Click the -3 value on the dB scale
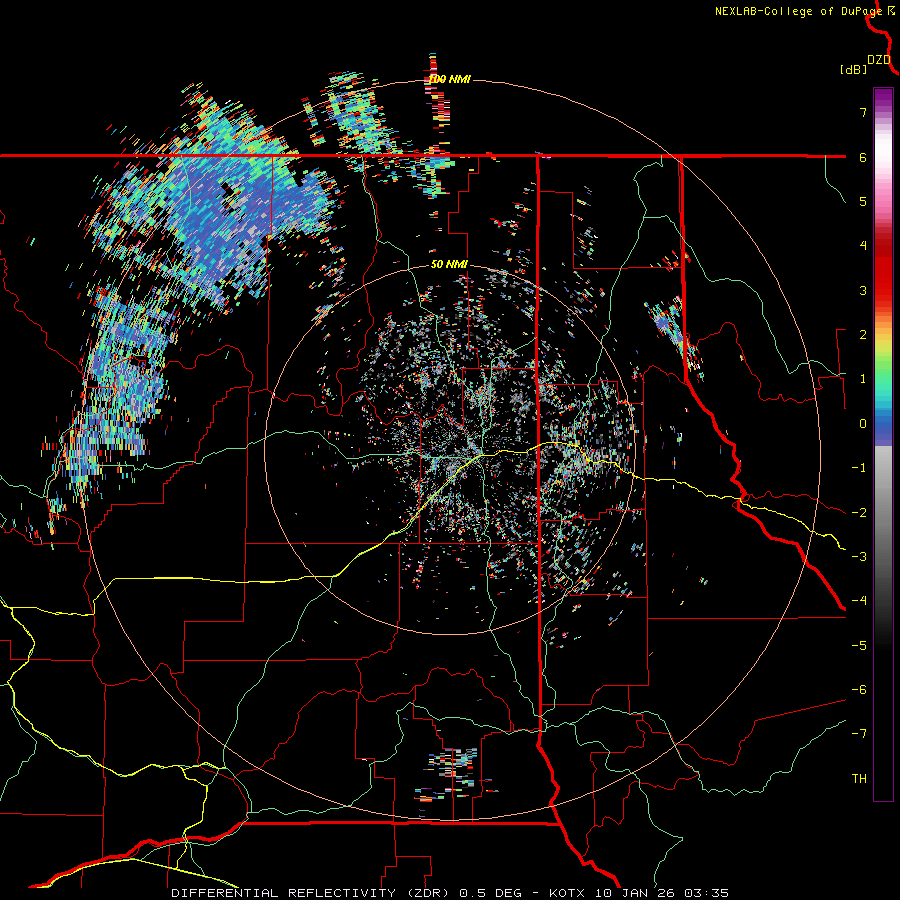900x900 pixels. click(x=859, y=557)
